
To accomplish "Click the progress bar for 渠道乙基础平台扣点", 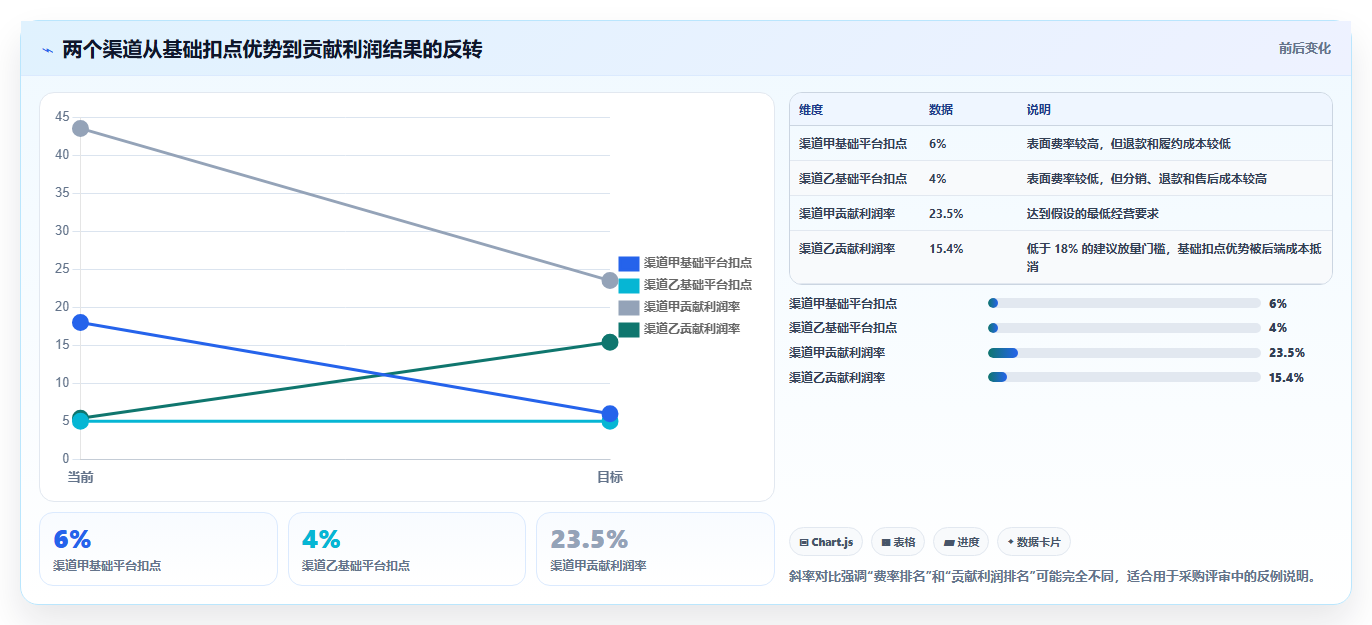I will tap(1124, 328).
